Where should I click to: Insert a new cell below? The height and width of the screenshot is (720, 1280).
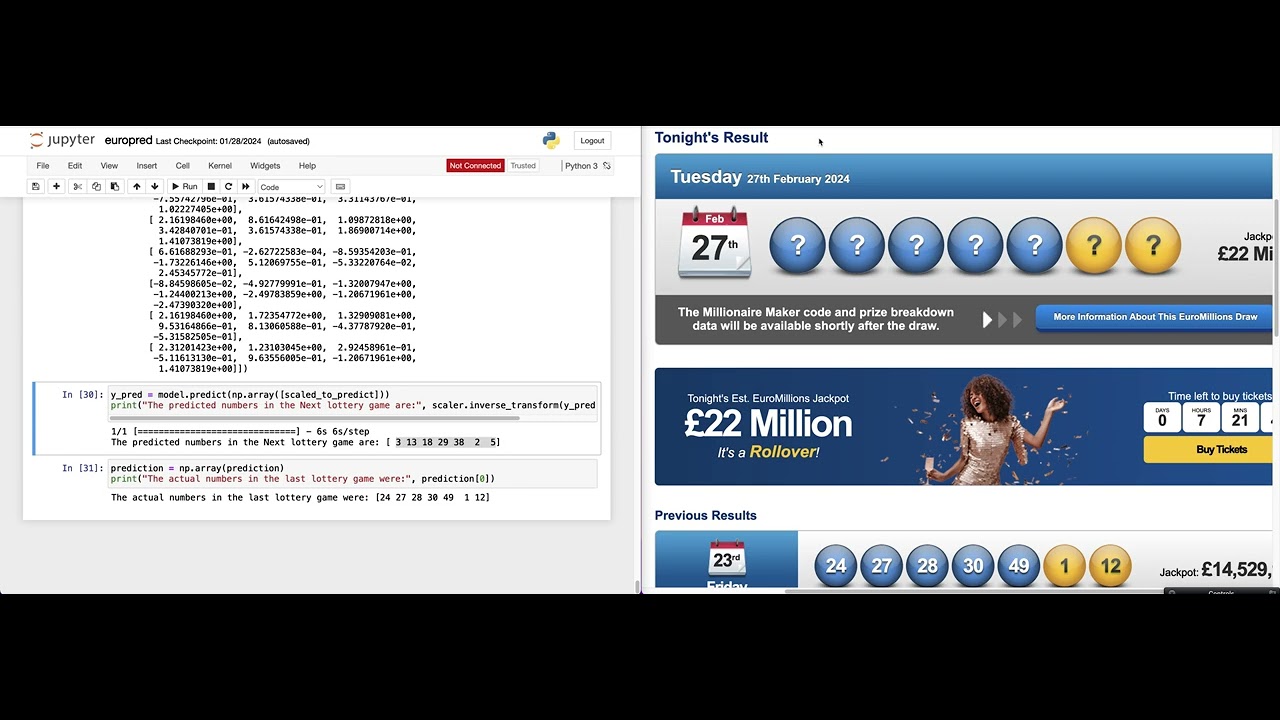[x=56, y=187]
